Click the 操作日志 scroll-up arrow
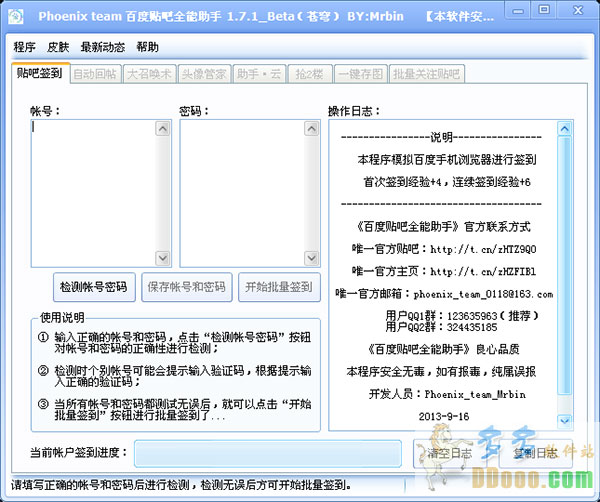 (564, 129)
